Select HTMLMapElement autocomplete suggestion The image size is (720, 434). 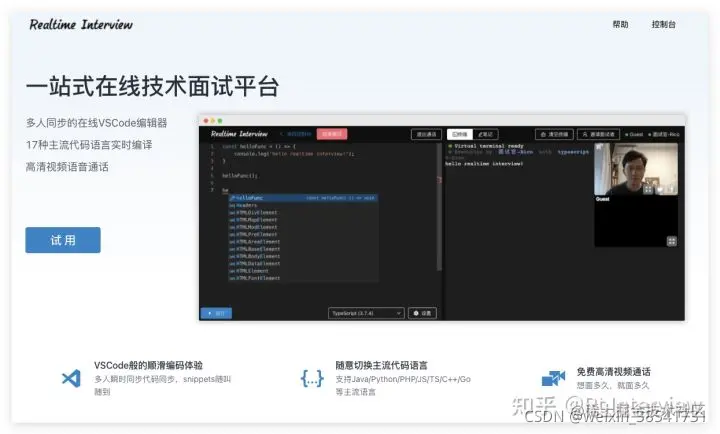coord(304,220)
